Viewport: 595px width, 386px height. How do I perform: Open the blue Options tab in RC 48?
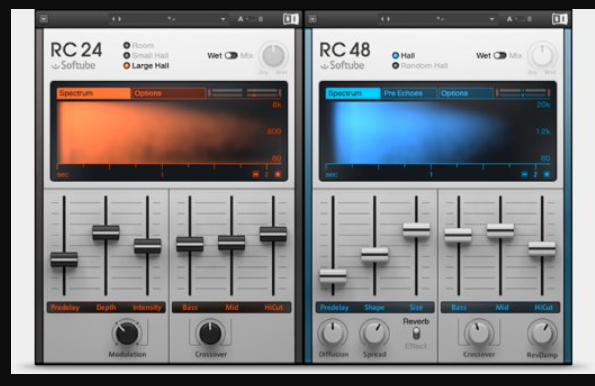[x=466, y=93]
